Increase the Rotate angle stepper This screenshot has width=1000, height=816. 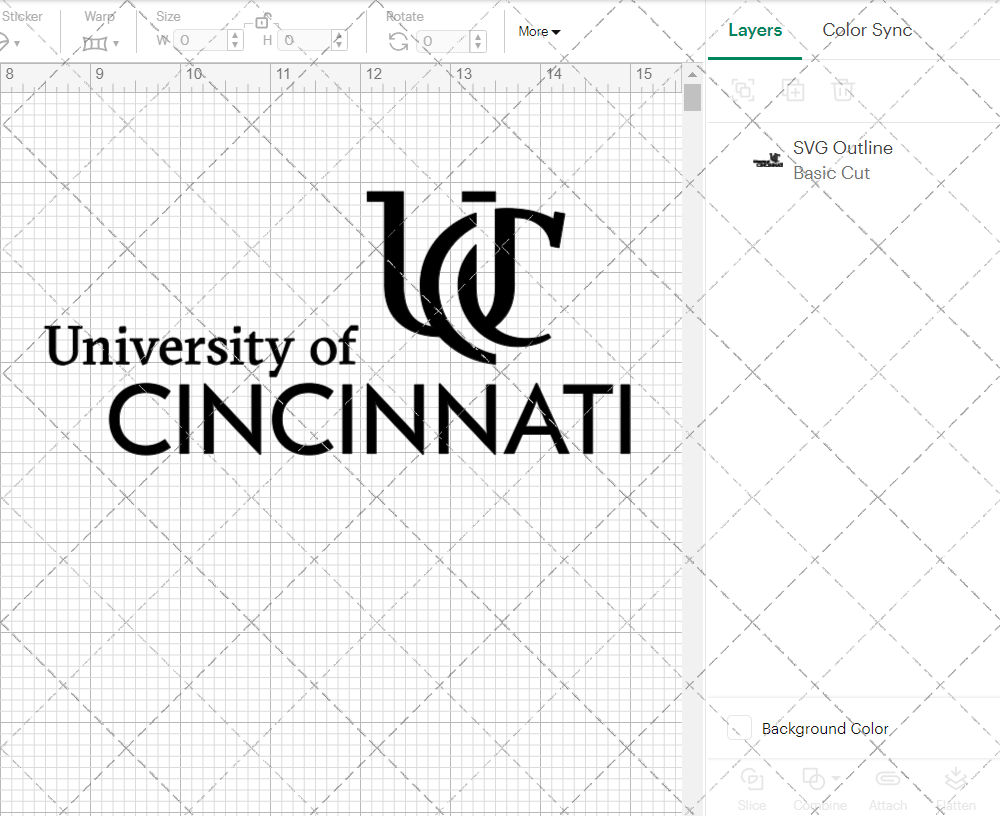point(478,36)
